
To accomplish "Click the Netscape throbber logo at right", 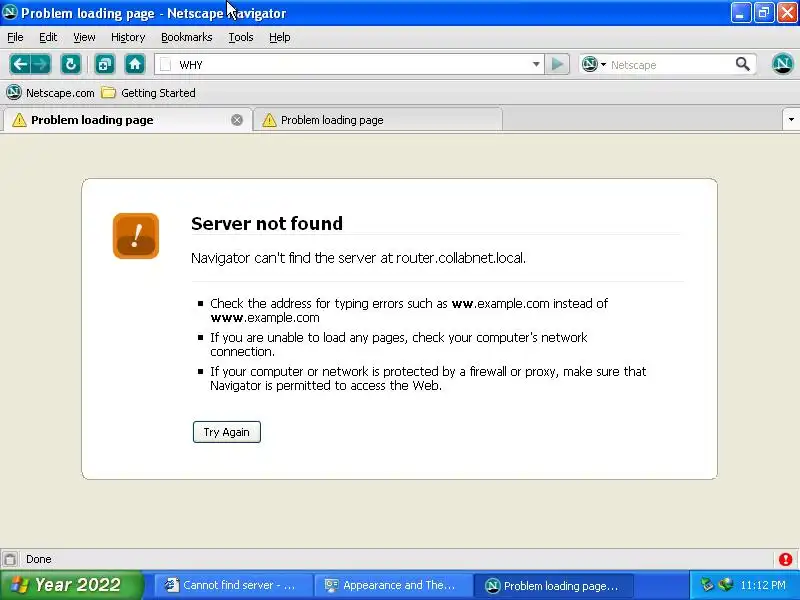I will pyautogui.click(x=782, y=64).
